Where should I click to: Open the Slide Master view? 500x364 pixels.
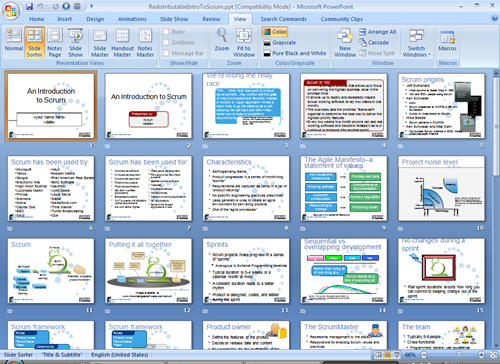coord(100,42)
